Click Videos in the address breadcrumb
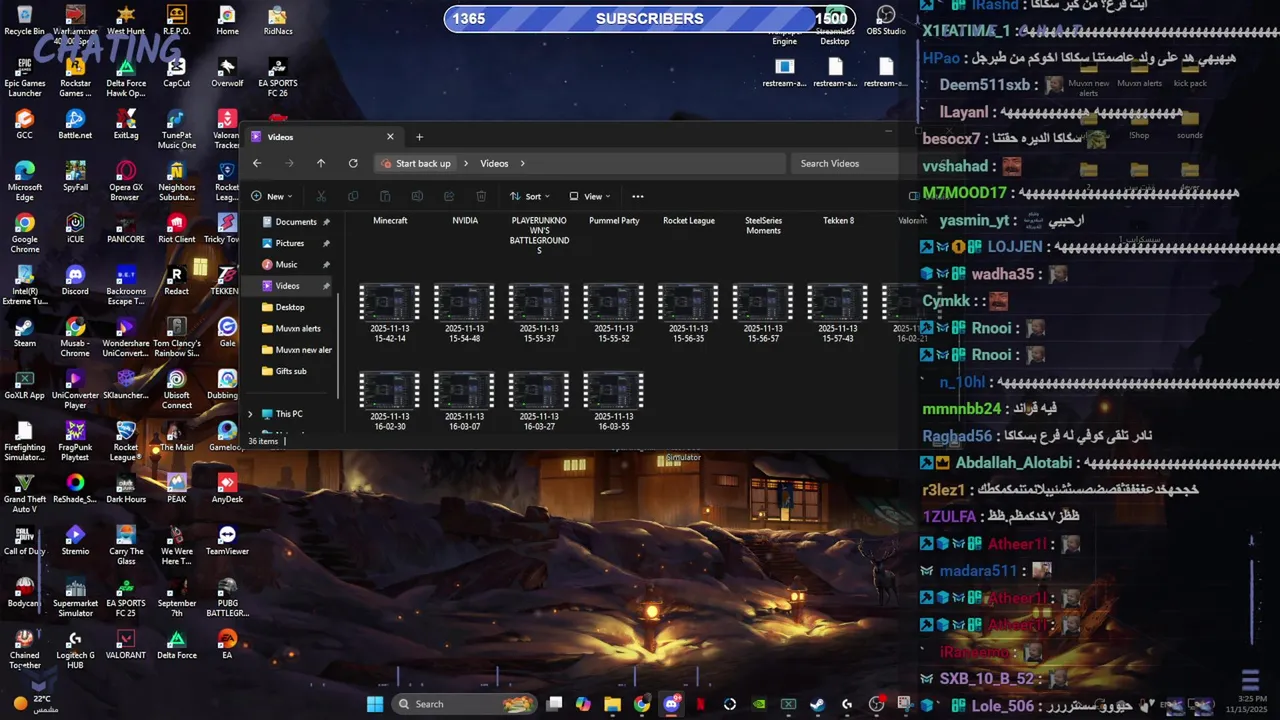 (x=494, y=163)
